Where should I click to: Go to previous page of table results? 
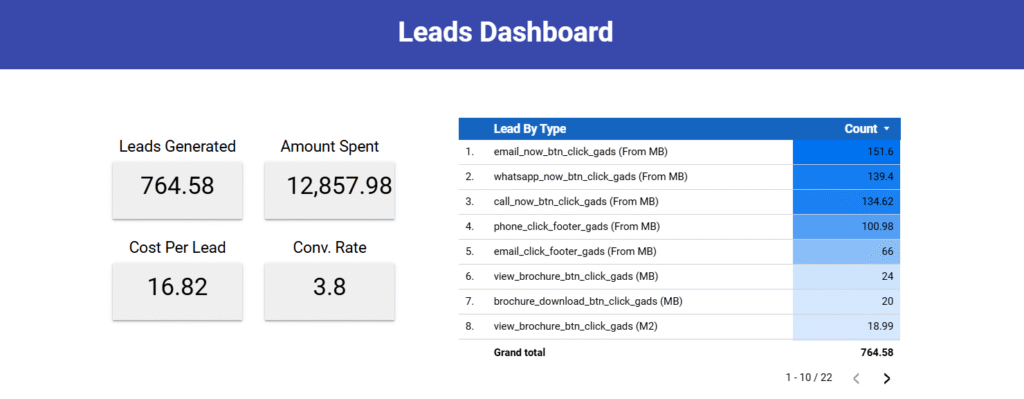pyautogui.click(x=856, y=378)
